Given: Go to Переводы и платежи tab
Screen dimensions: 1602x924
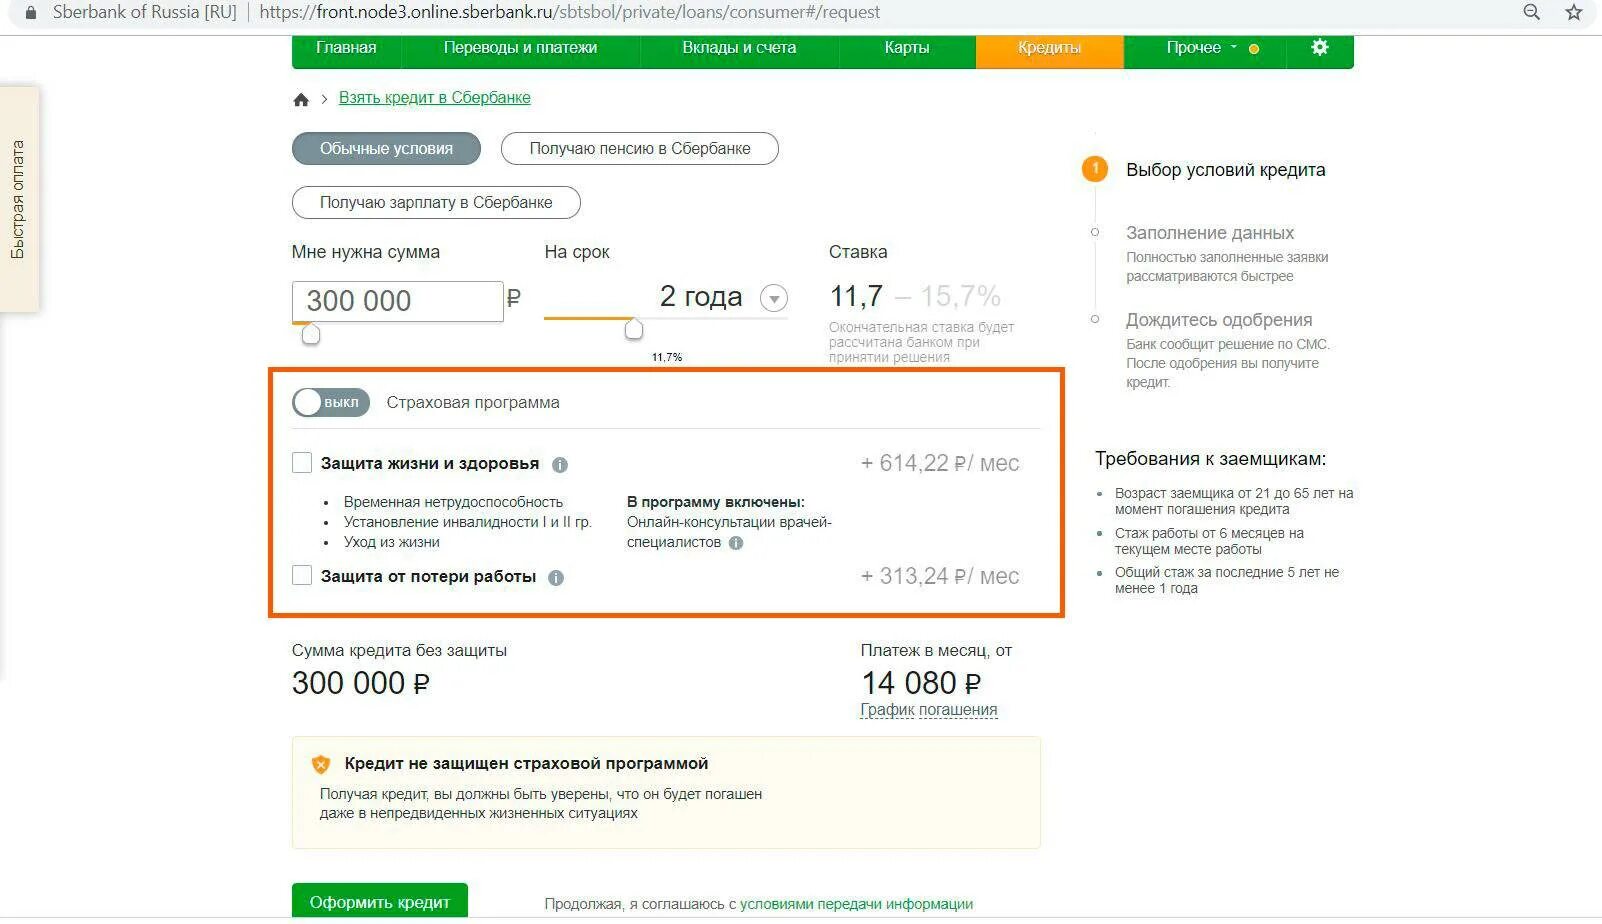Looking at the screenshot, I should [x=520, y=47].
